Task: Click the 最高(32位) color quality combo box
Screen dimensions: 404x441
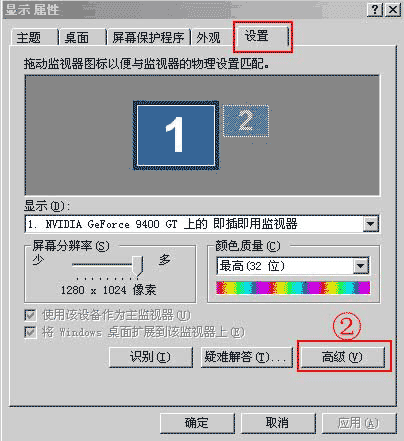Action: pyautogui.click(x=293, y=266)
